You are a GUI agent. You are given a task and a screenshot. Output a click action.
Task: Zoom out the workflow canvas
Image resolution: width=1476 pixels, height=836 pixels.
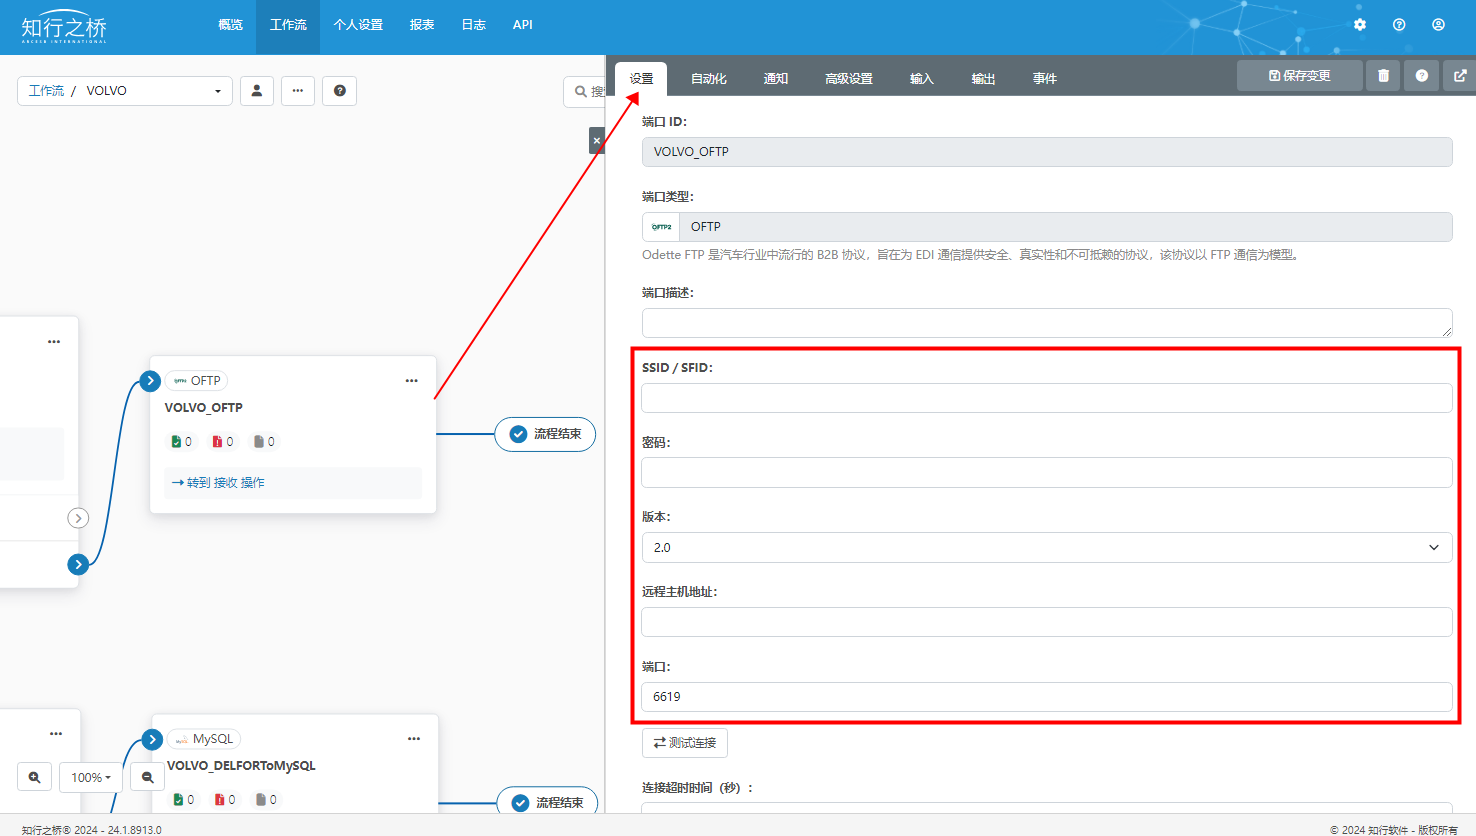tap(147, 777)
